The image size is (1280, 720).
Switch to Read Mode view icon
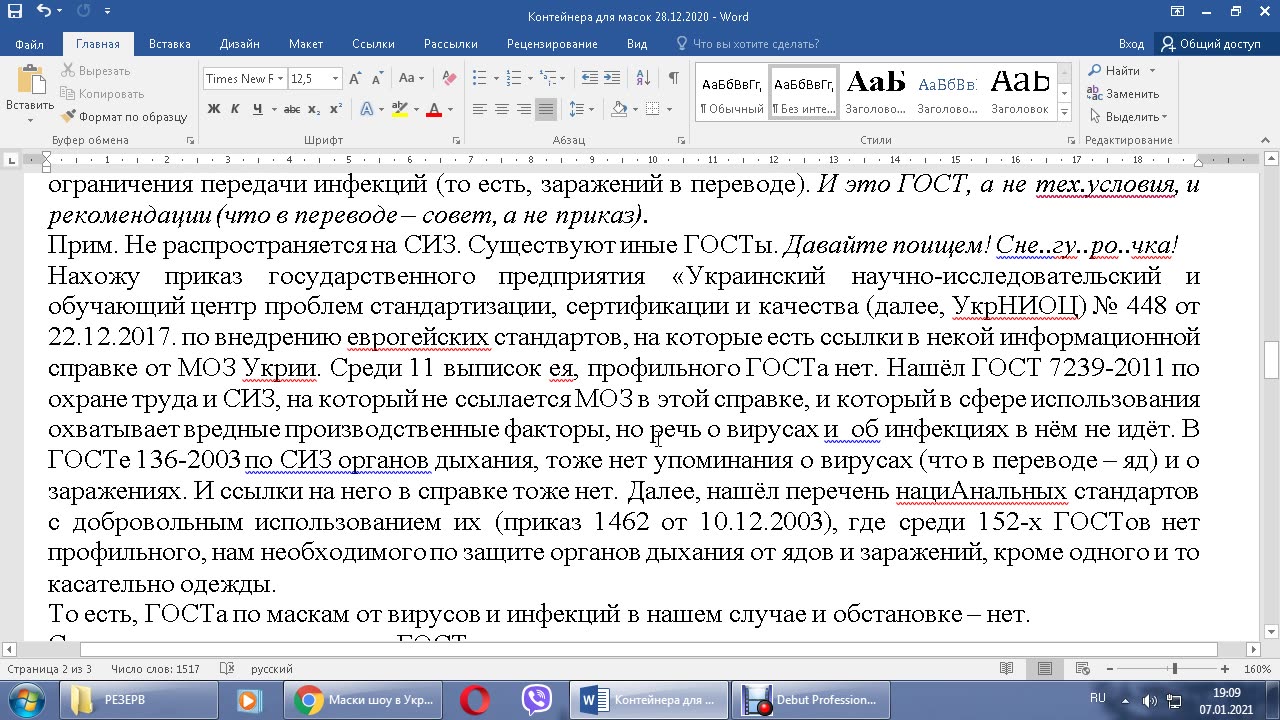pos(1007,668)
